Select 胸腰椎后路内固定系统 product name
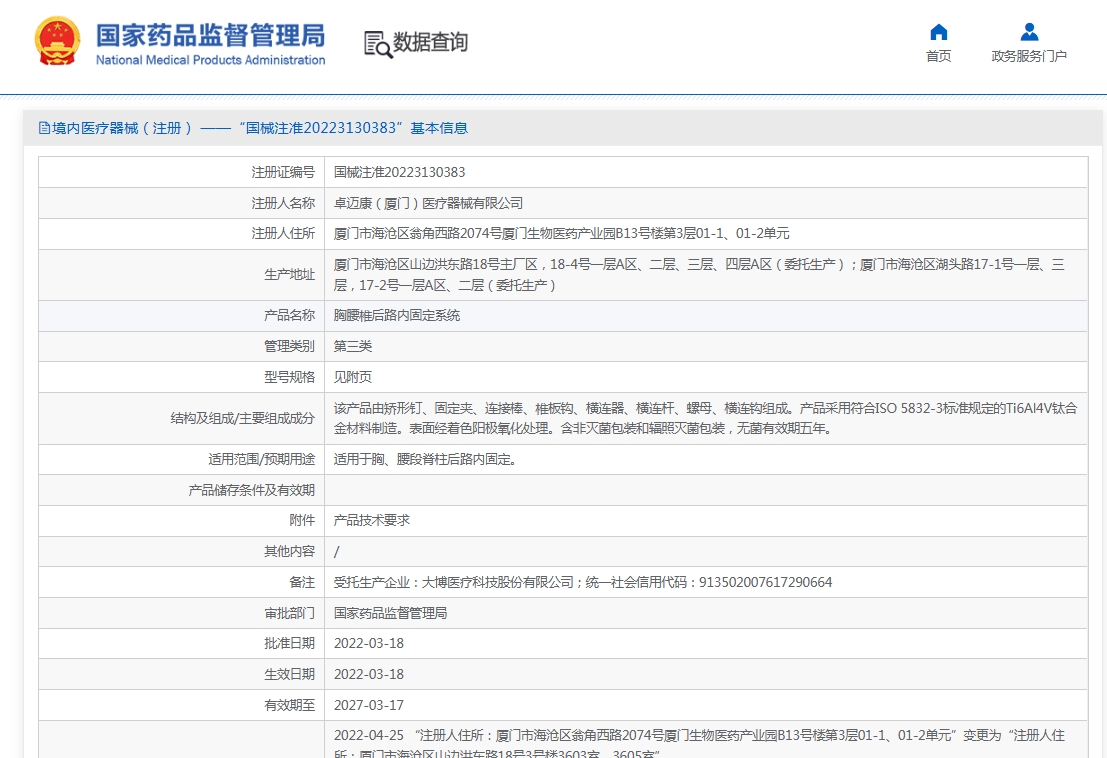The image size is (1107, 758). 397,315
